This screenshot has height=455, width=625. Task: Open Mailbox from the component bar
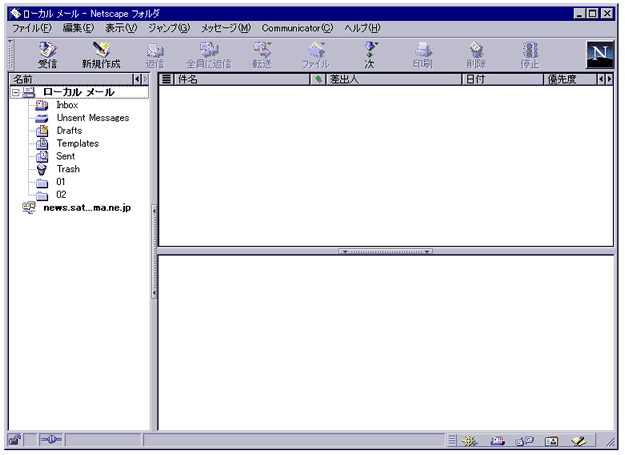click(x=497, y=441)
